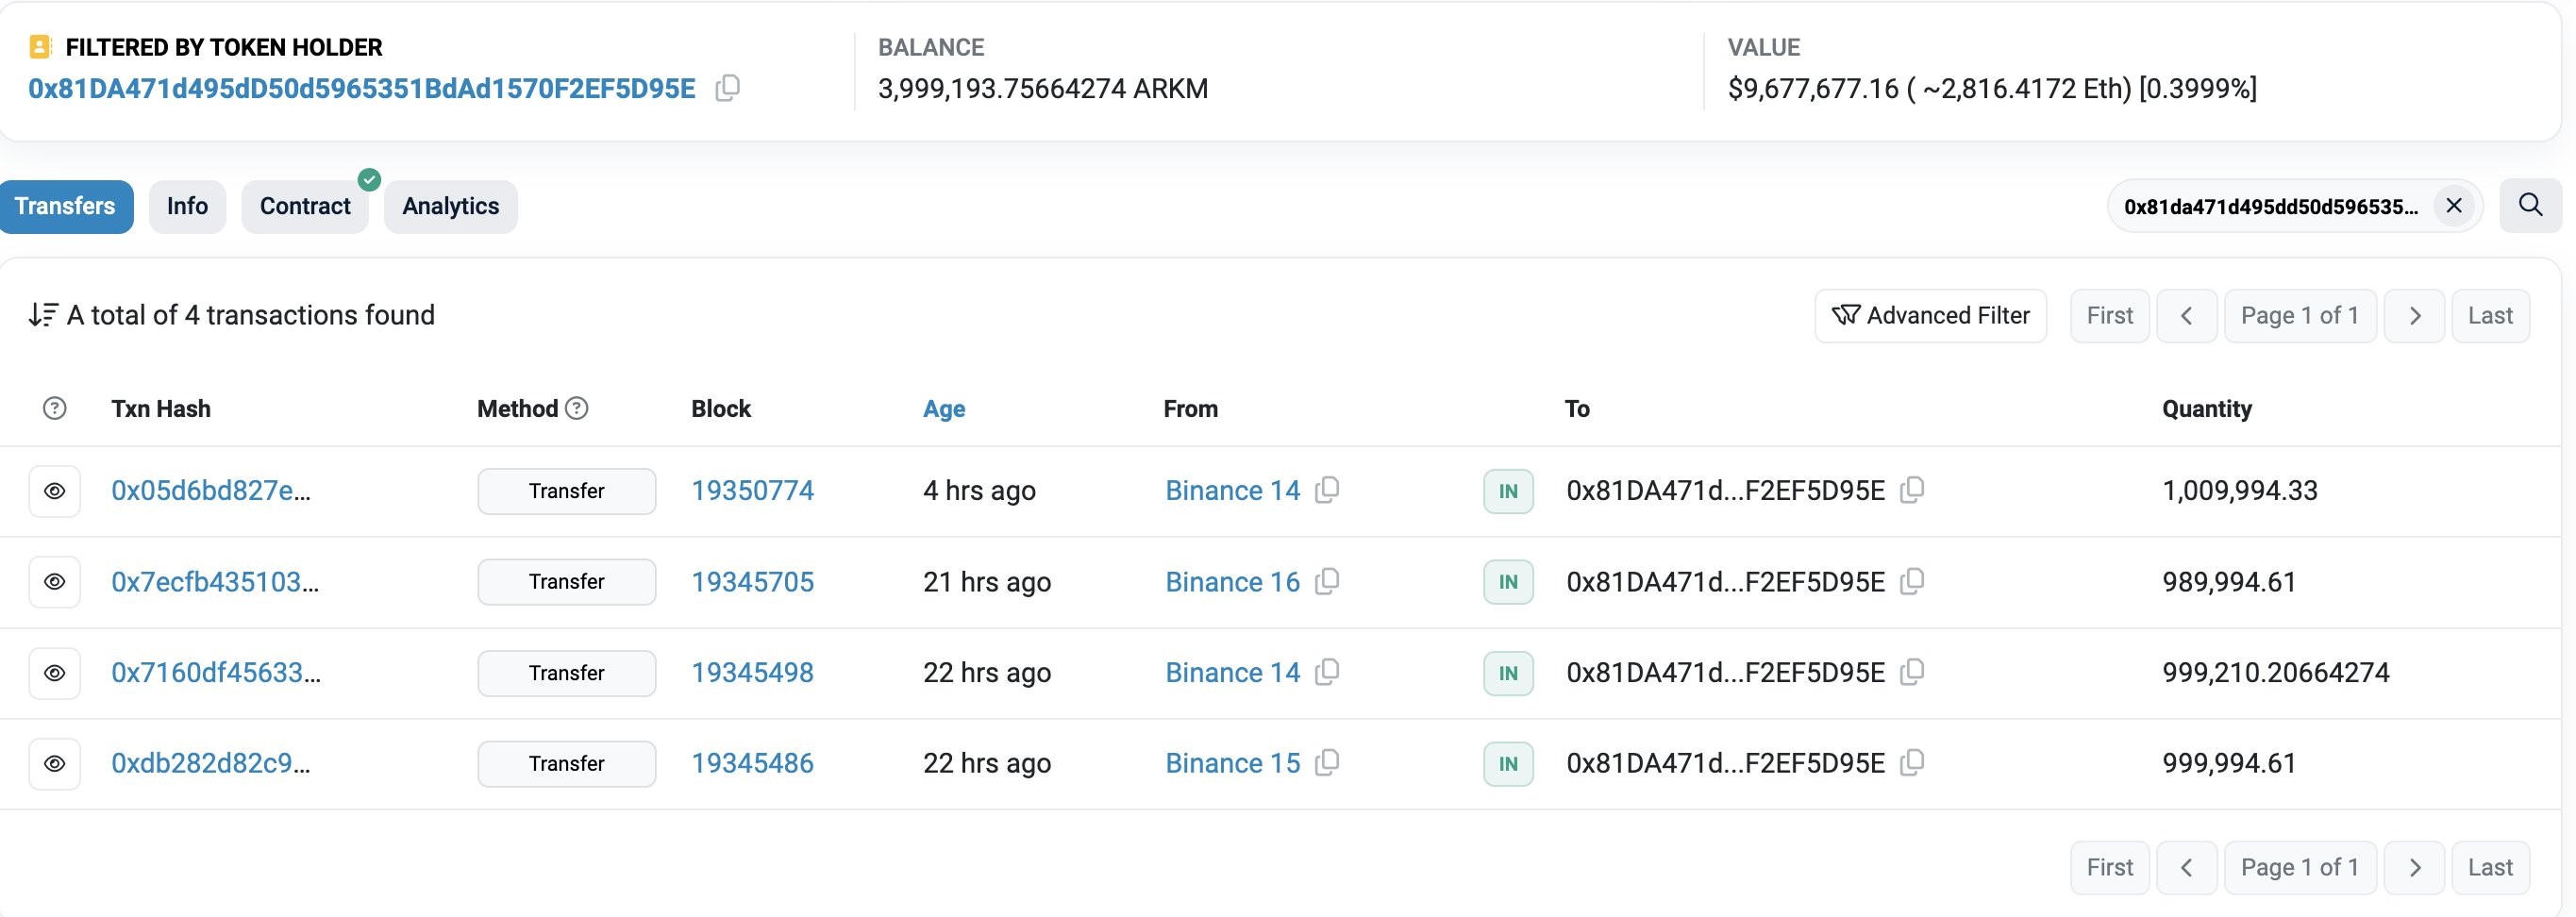
Task: Copy Binance 15 sender address
Action: (1327, 763)
